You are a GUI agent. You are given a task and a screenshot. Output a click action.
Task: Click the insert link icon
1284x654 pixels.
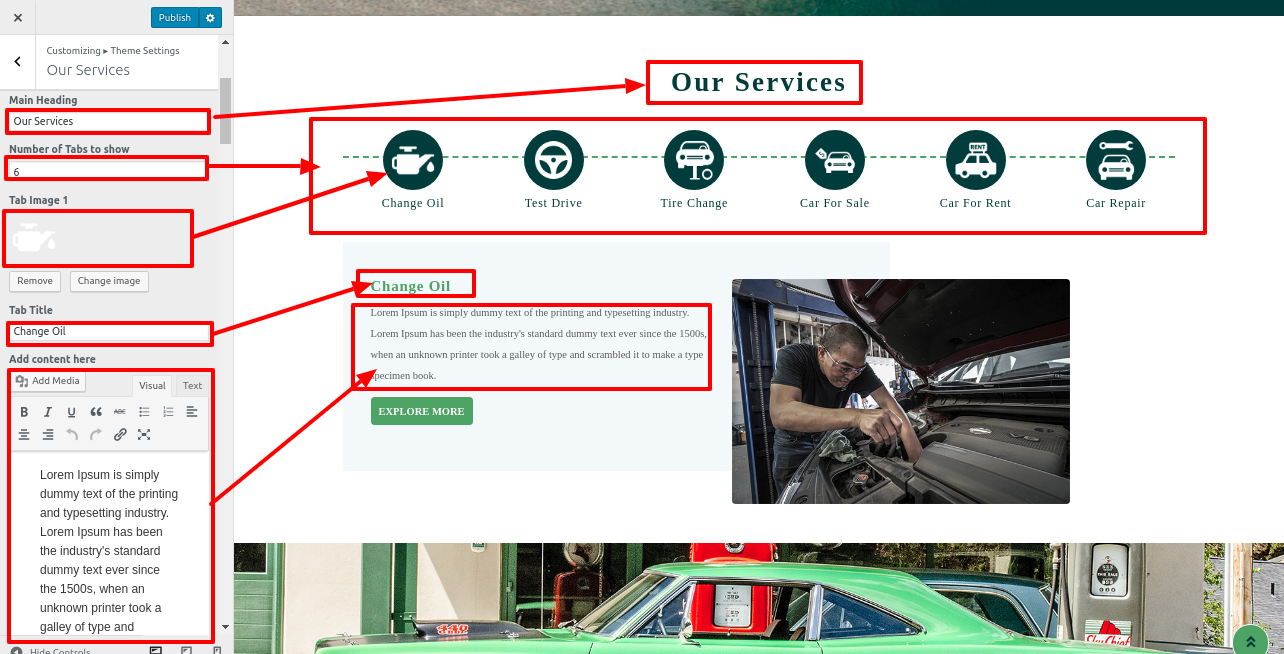pyautogui.click(x=120, y=435)
